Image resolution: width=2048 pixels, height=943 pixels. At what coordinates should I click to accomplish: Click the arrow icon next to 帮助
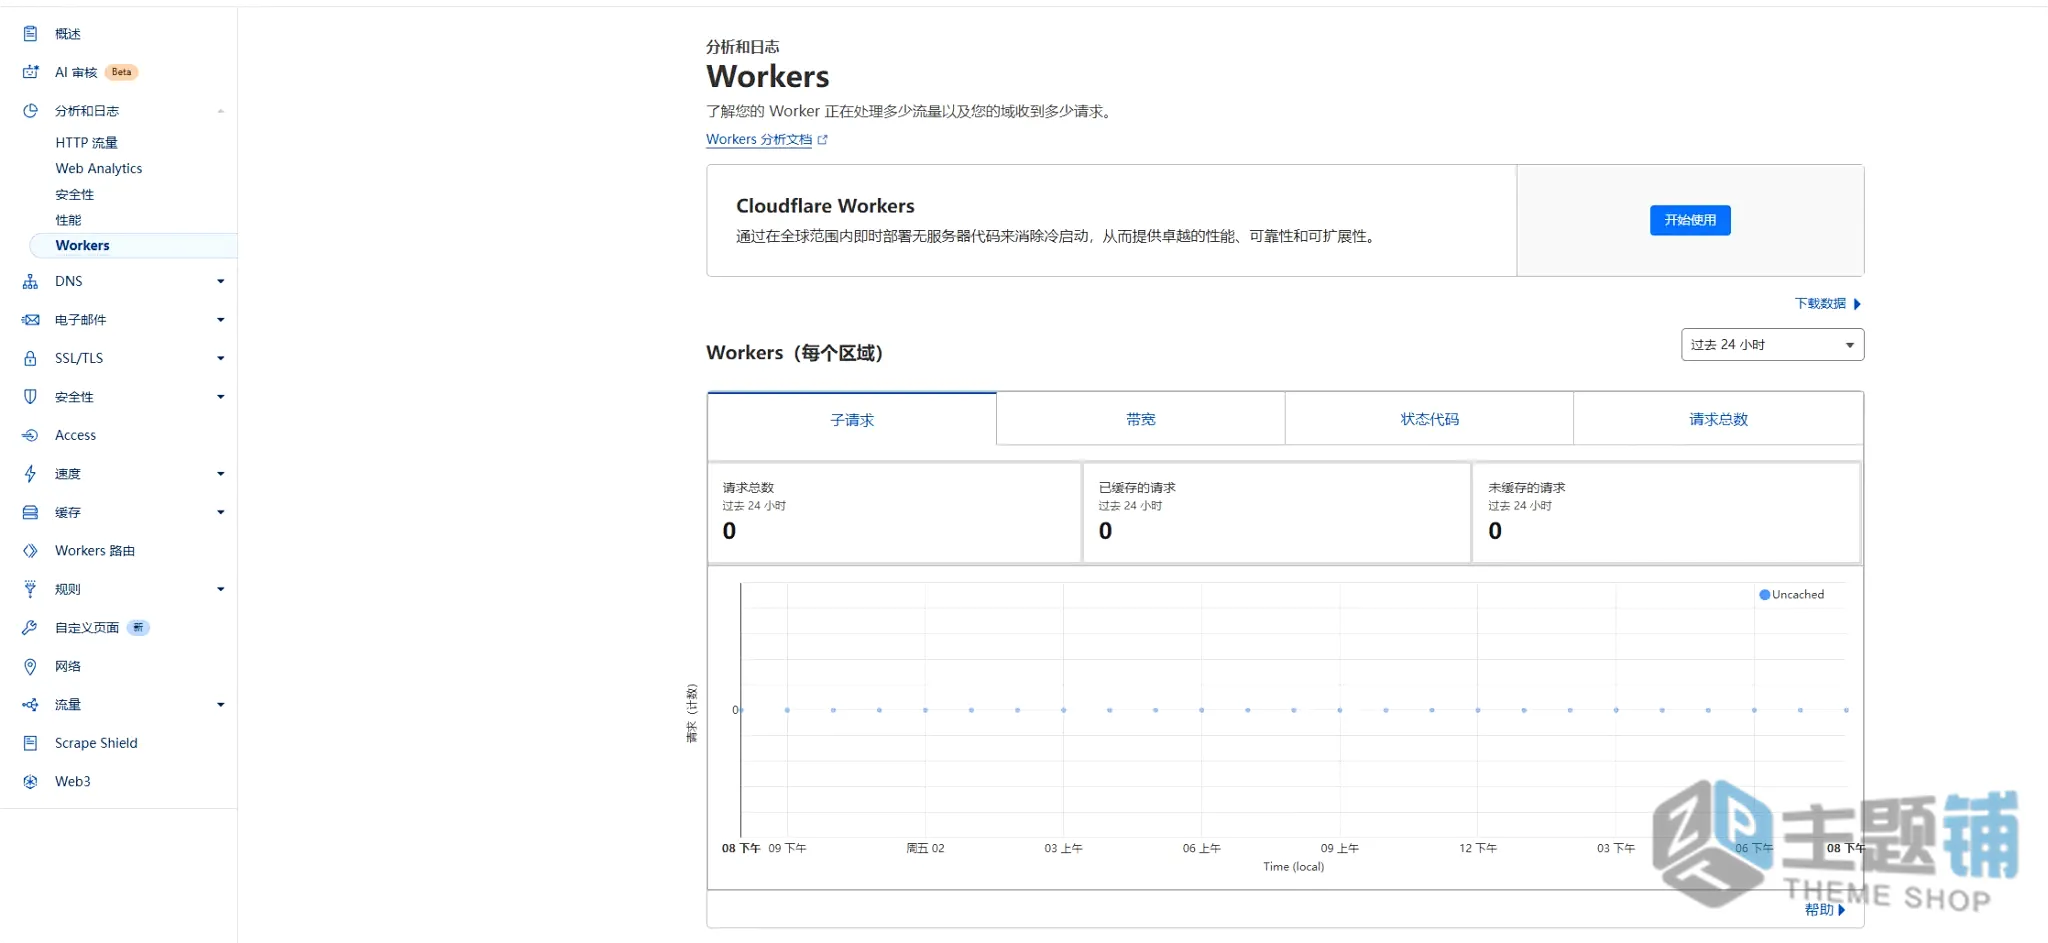1841,910
